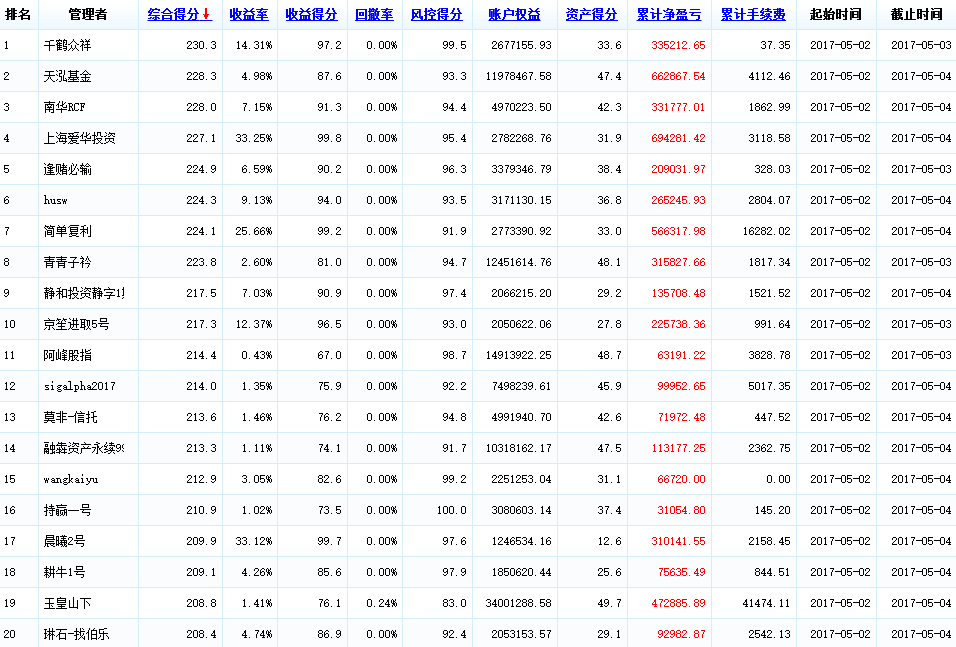Click return rate 33.12%
The image size is (956, 647).
[254, 542]
